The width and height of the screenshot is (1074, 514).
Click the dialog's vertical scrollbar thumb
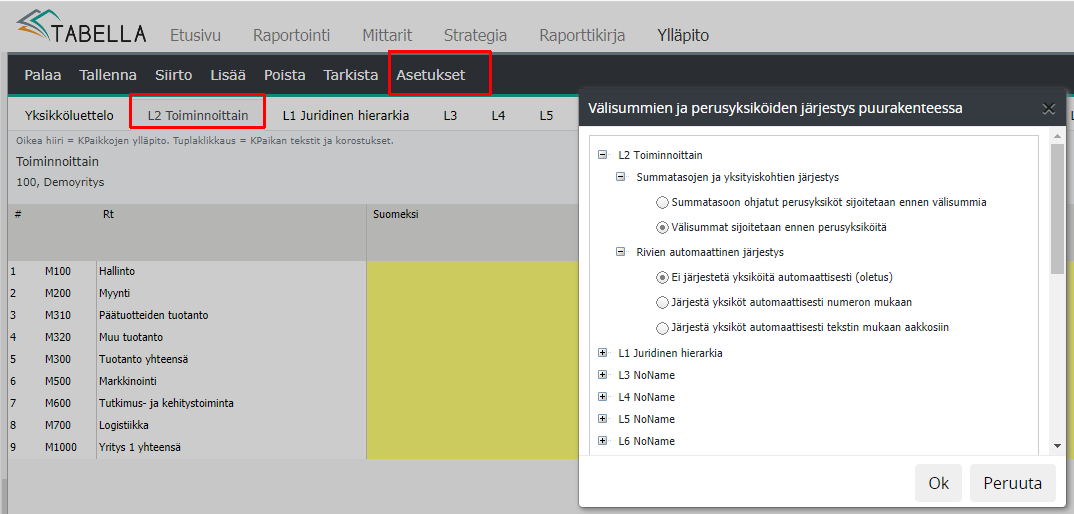(x=1057, y=210)
